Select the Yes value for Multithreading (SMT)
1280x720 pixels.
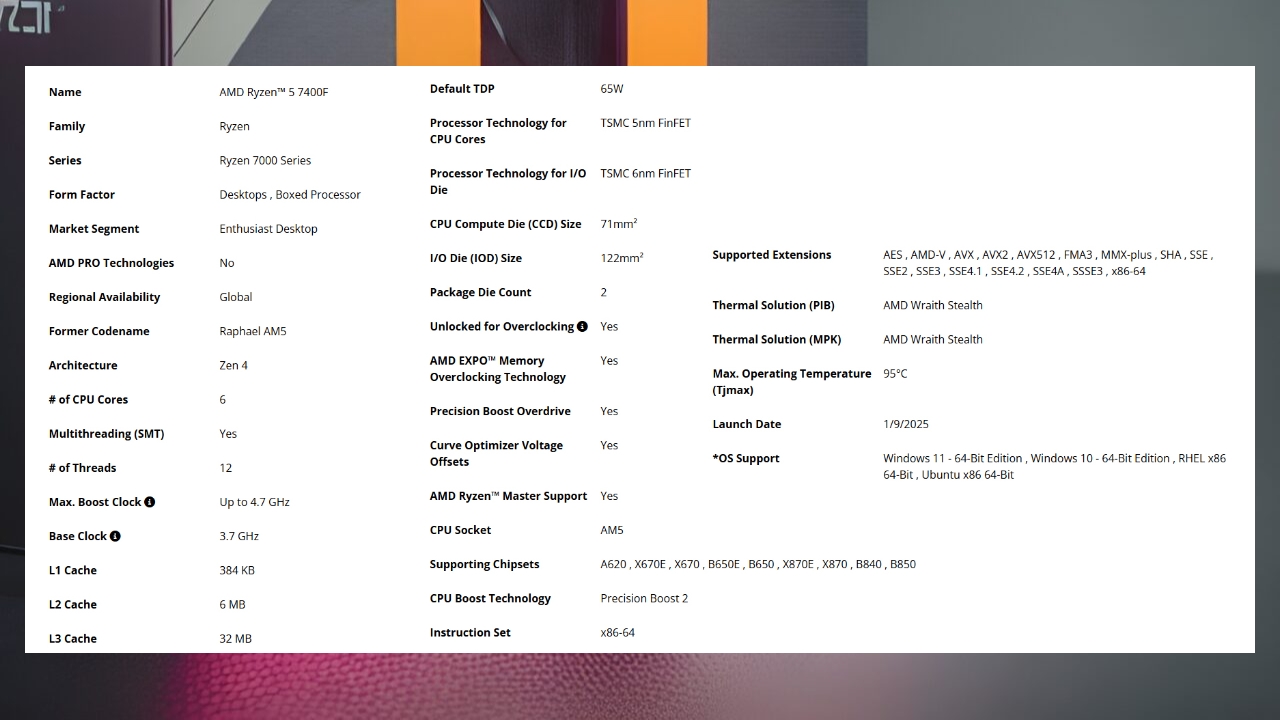point(228,434)
